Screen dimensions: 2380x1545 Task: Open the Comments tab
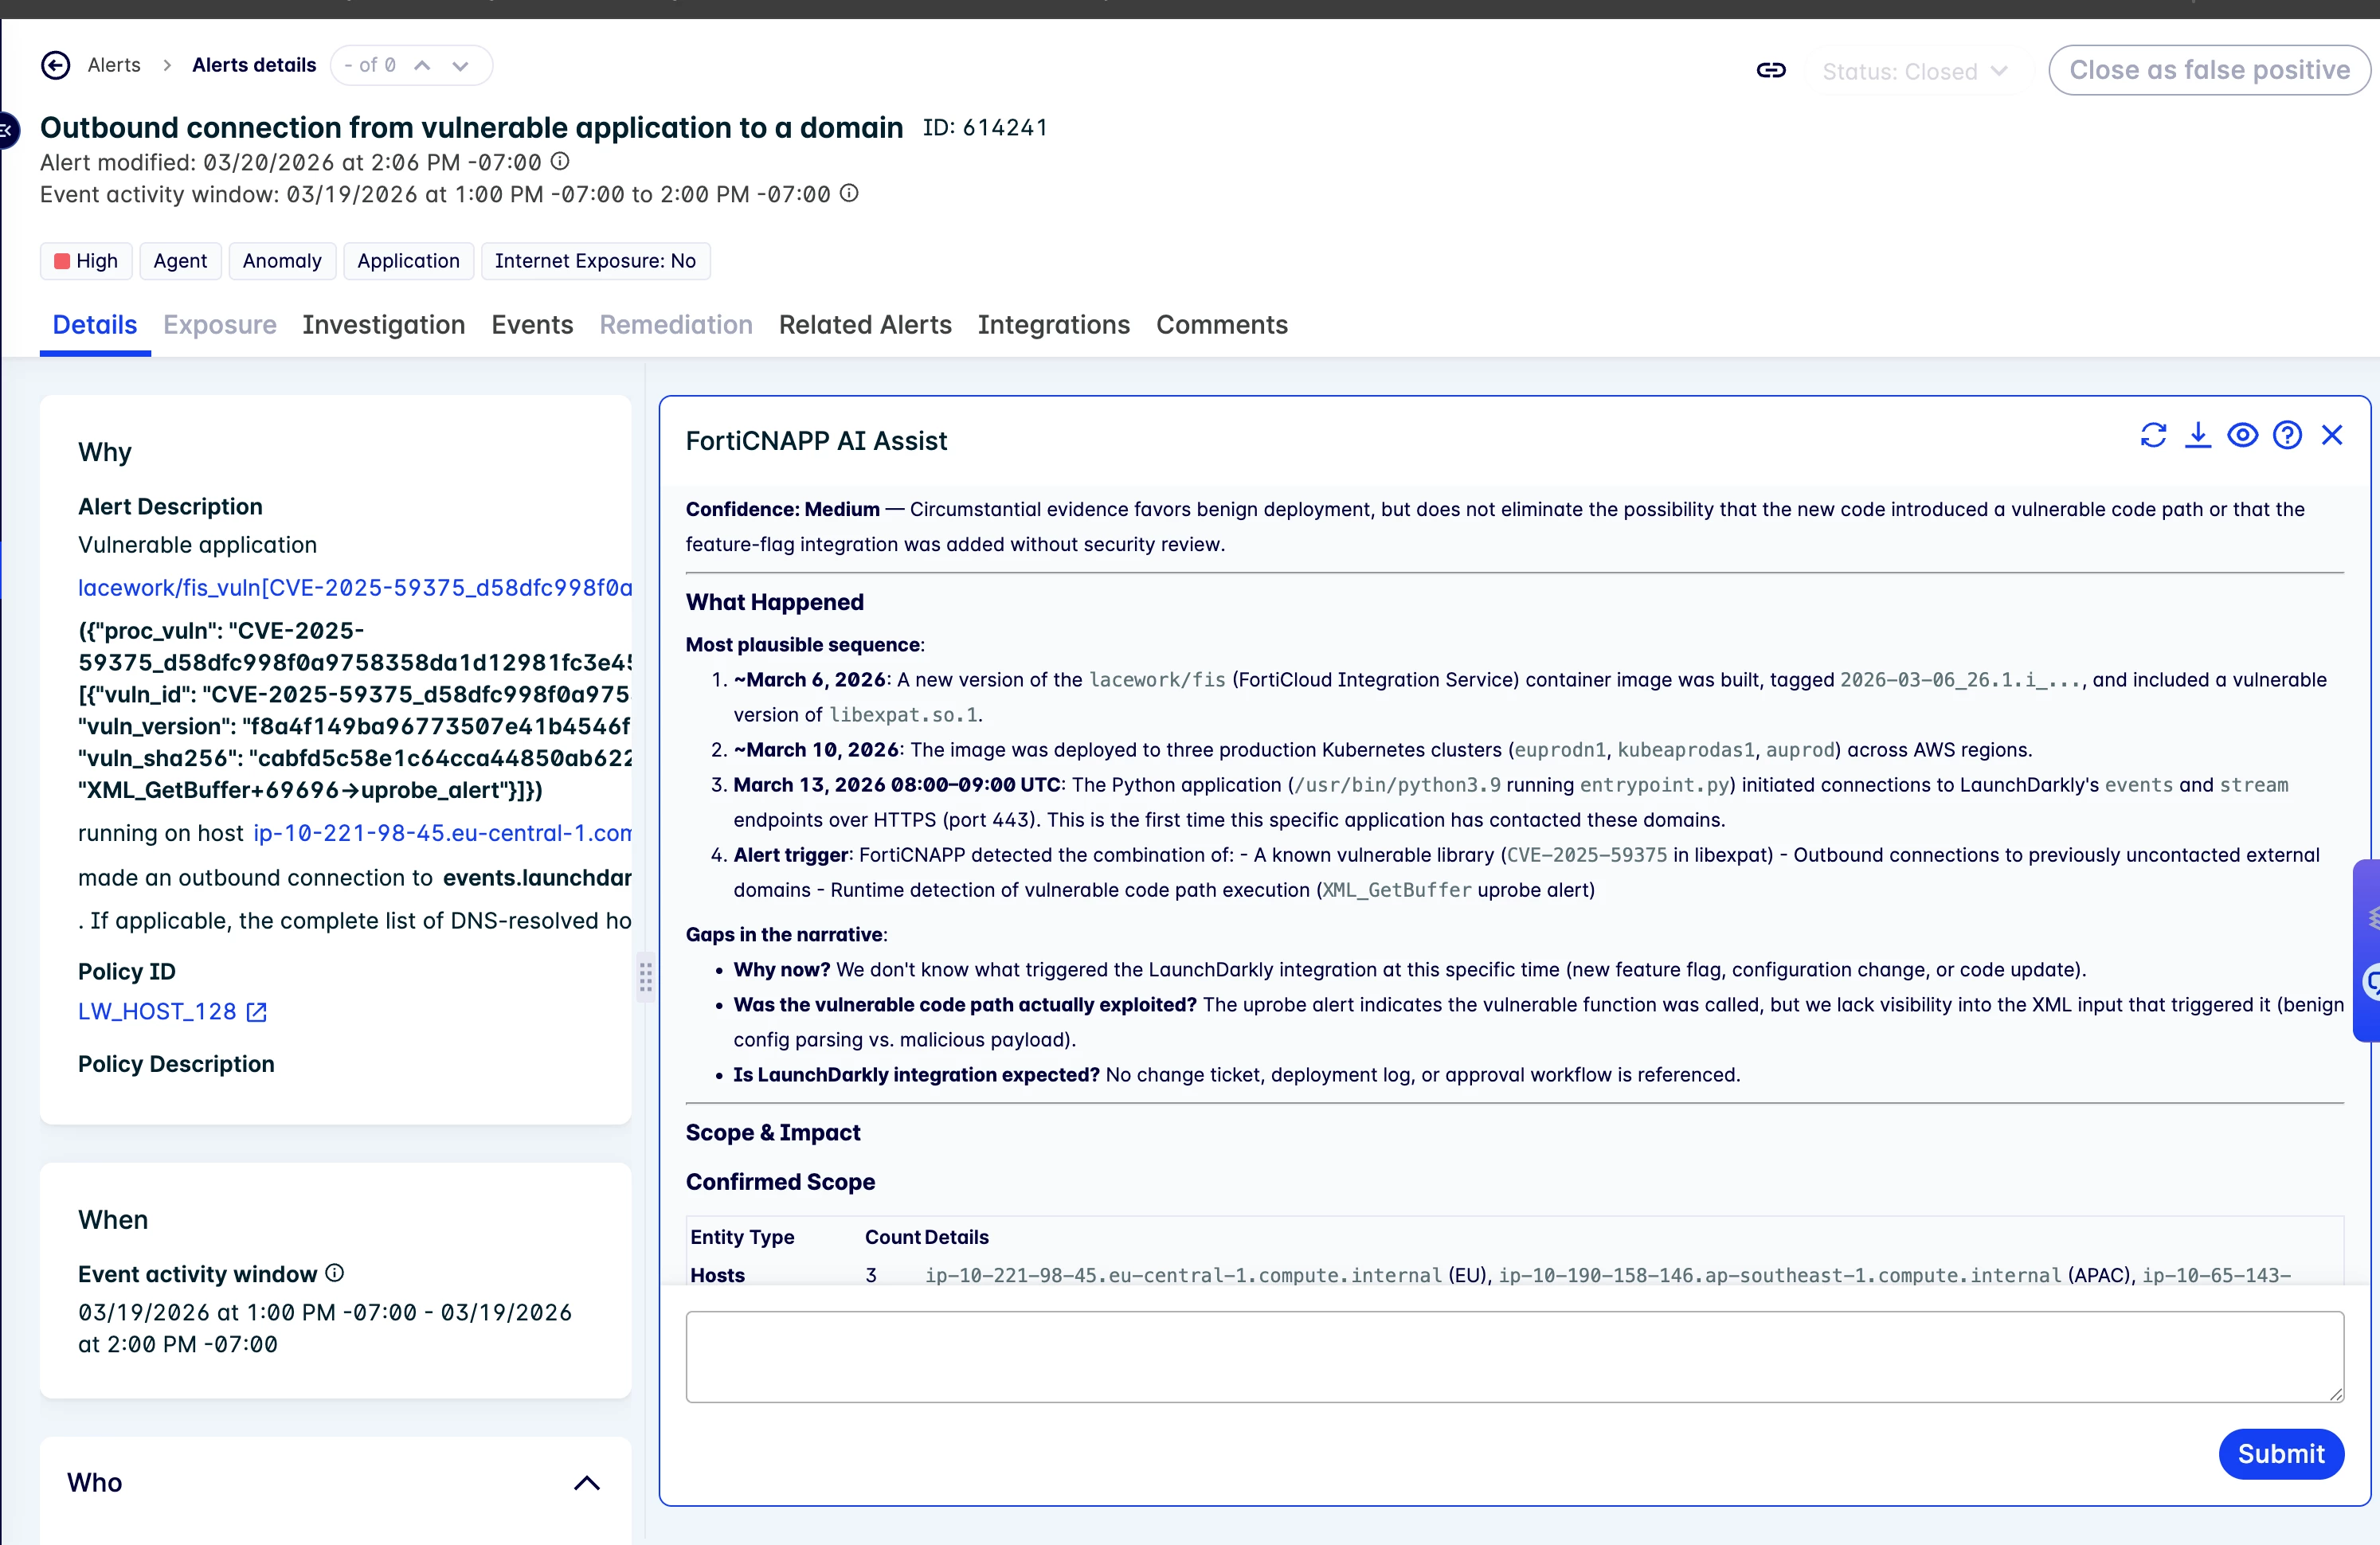pos(1222,325)
